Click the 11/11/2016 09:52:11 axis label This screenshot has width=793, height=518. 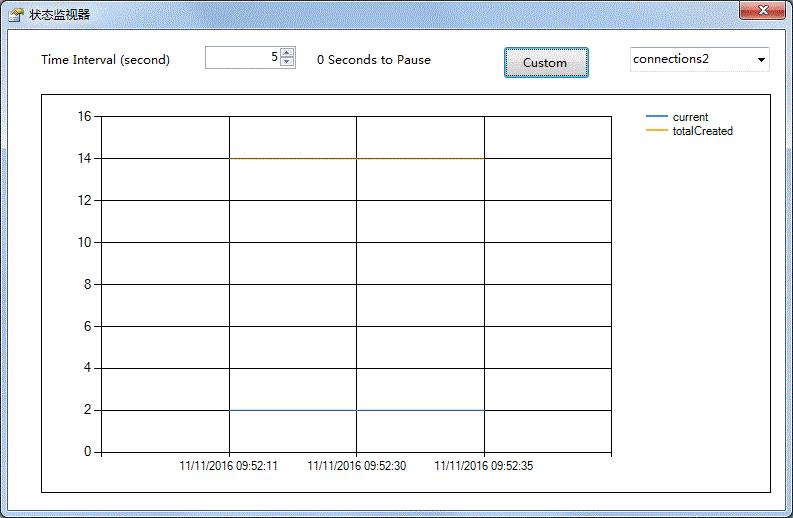pos(229,466)
